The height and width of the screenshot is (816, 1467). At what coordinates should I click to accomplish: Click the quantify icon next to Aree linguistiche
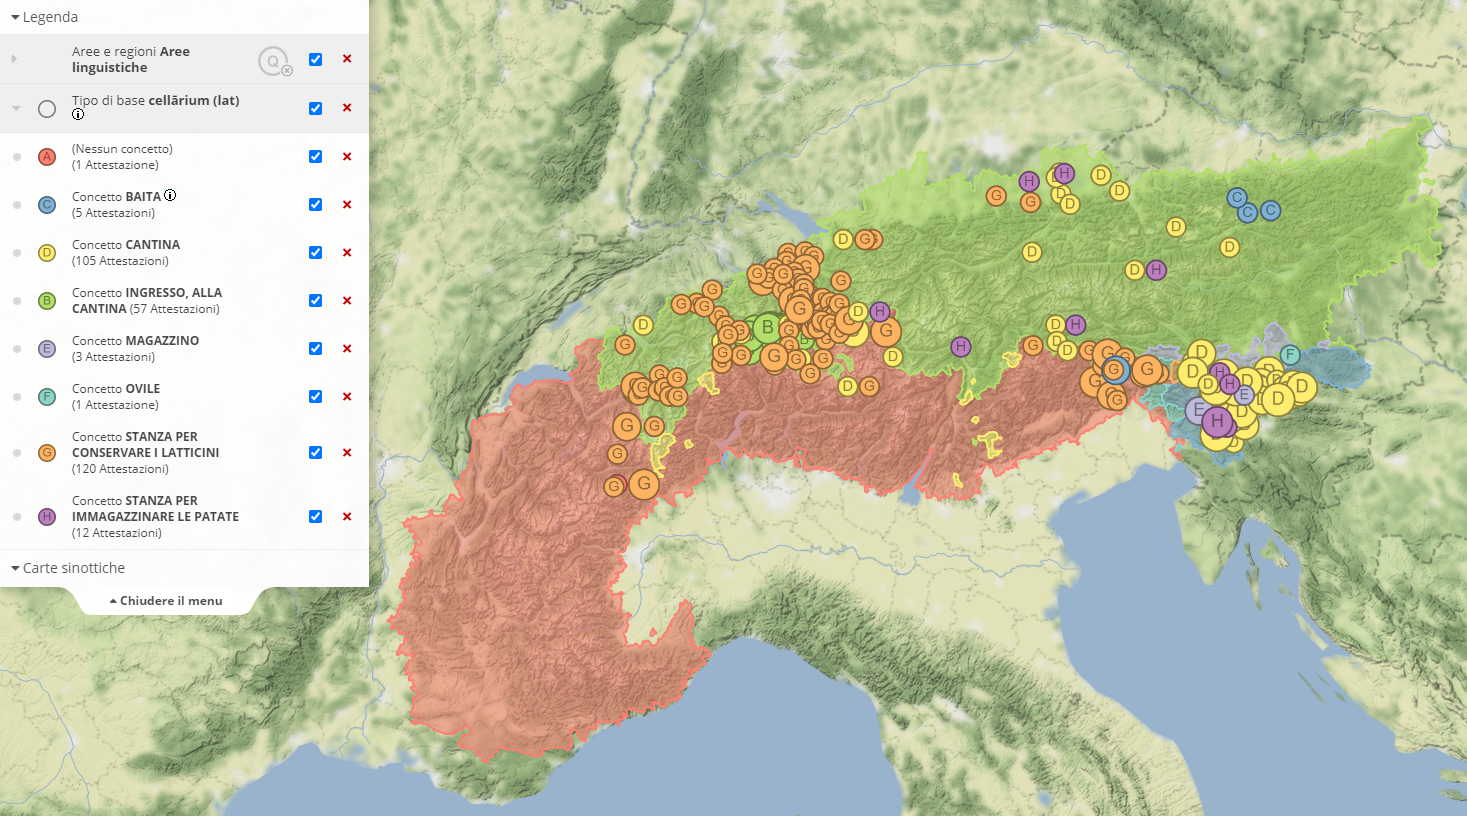(273, 61)
